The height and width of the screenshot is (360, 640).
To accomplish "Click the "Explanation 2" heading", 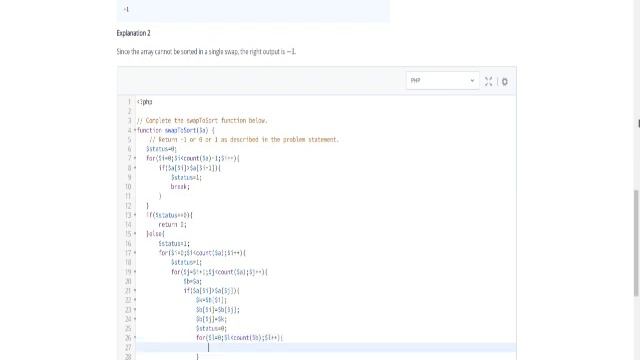I will point(133,33).
